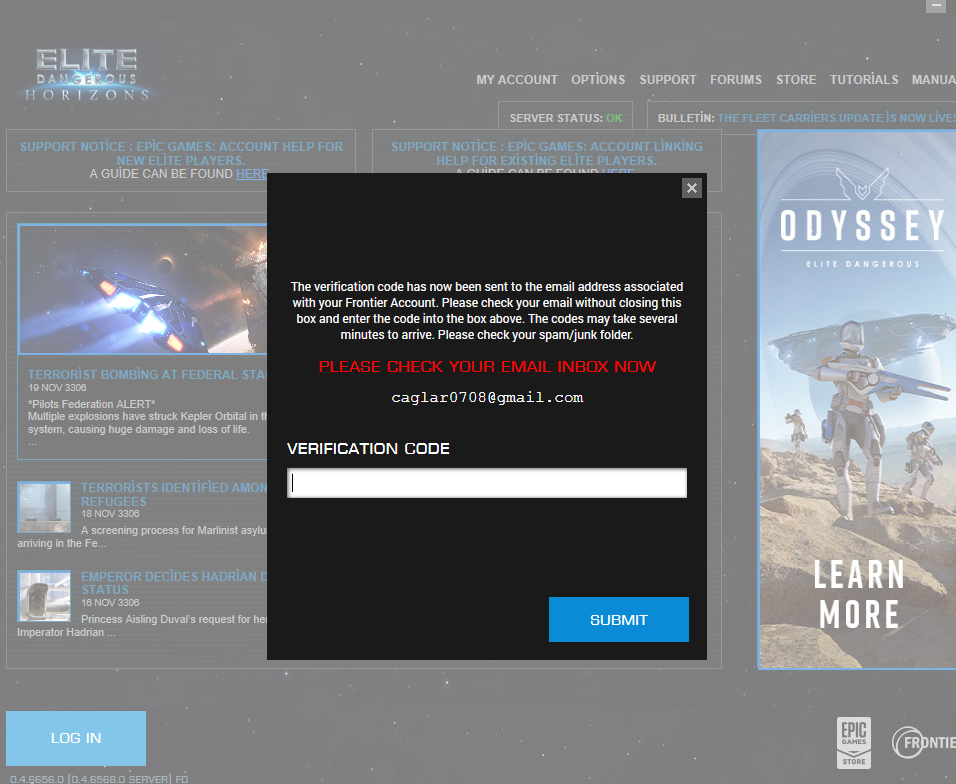Click the Server Status OK indicator
Screen dimensions: 956x784
point(566,118)
